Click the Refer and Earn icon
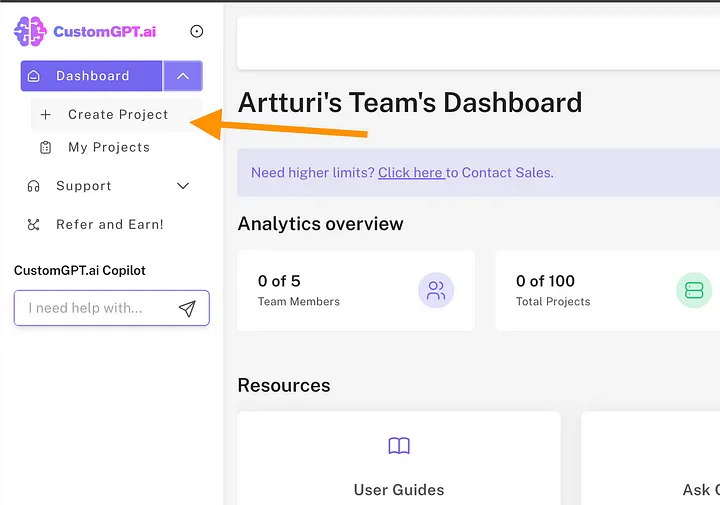Screen dimensions: 720x505 coord(34,225)
